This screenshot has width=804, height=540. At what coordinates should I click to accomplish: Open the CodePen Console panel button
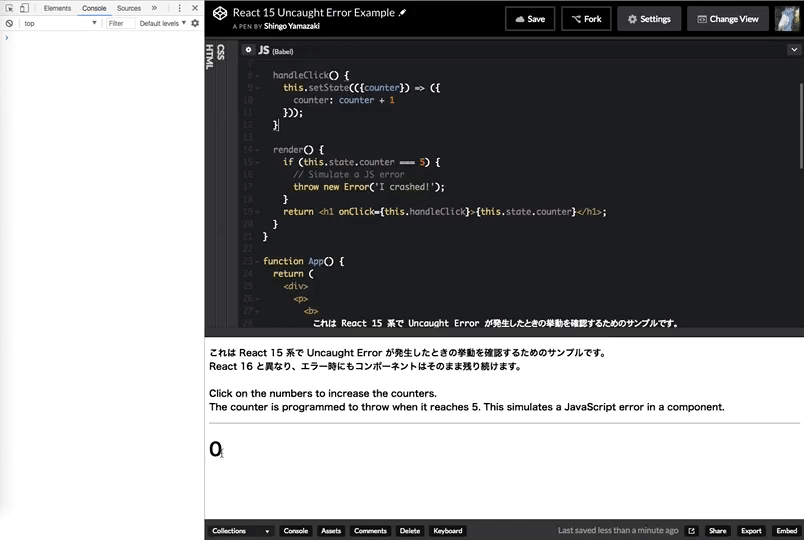[296, 531]
